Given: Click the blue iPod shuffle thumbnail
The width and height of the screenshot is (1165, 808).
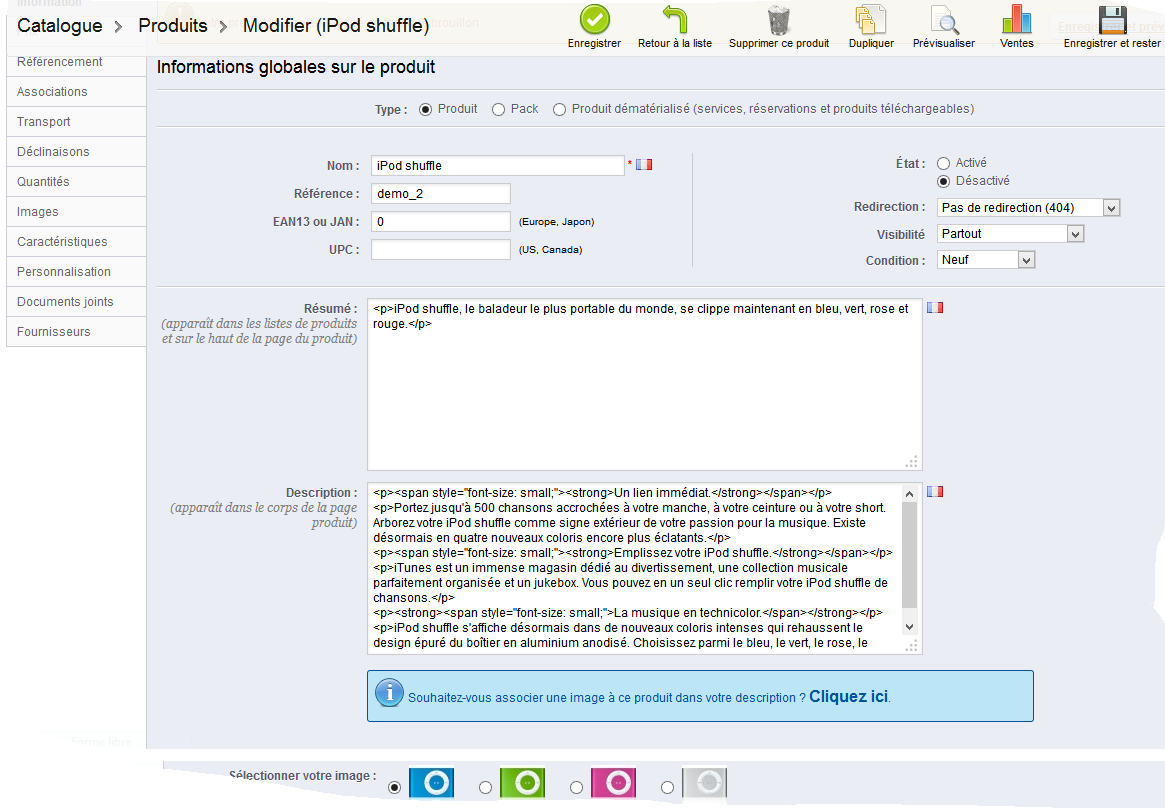Looking at the screenshot, I should [432, 783].
